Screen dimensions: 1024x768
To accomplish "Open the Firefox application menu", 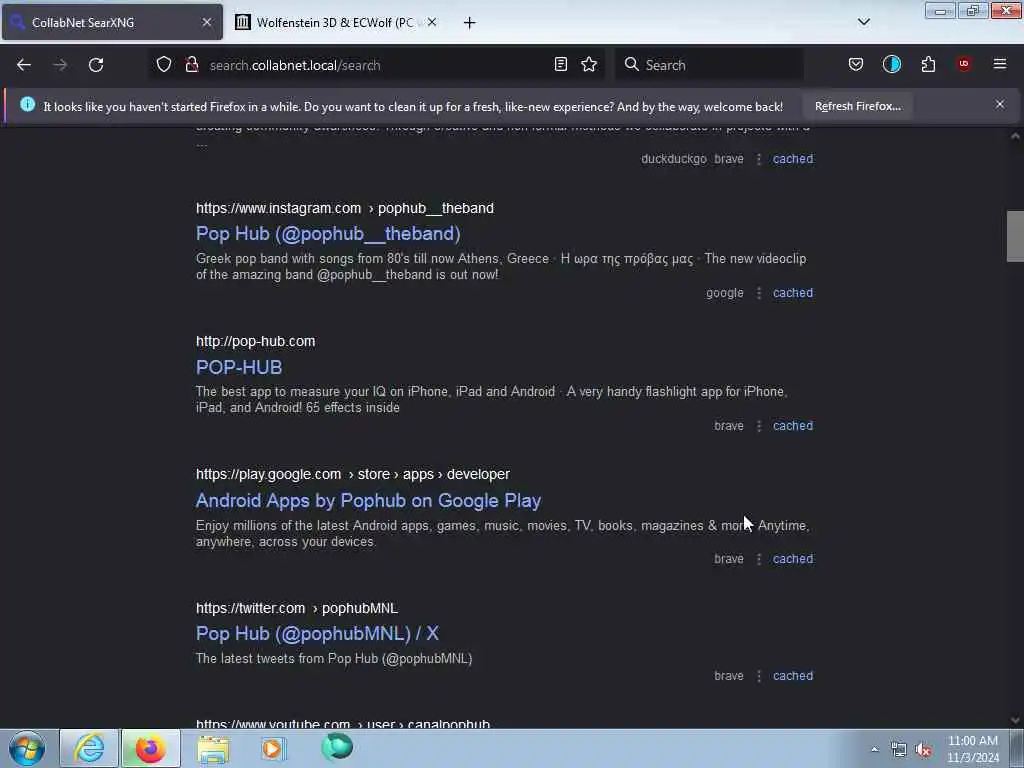I will click(1000, 64).
